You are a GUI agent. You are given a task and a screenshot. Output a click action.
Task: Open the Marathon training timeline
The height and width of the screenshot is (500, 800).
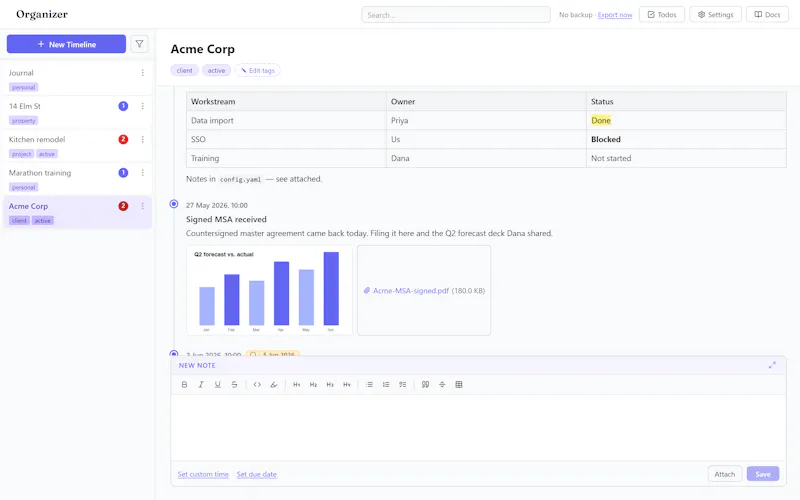[x=78, y=179]
